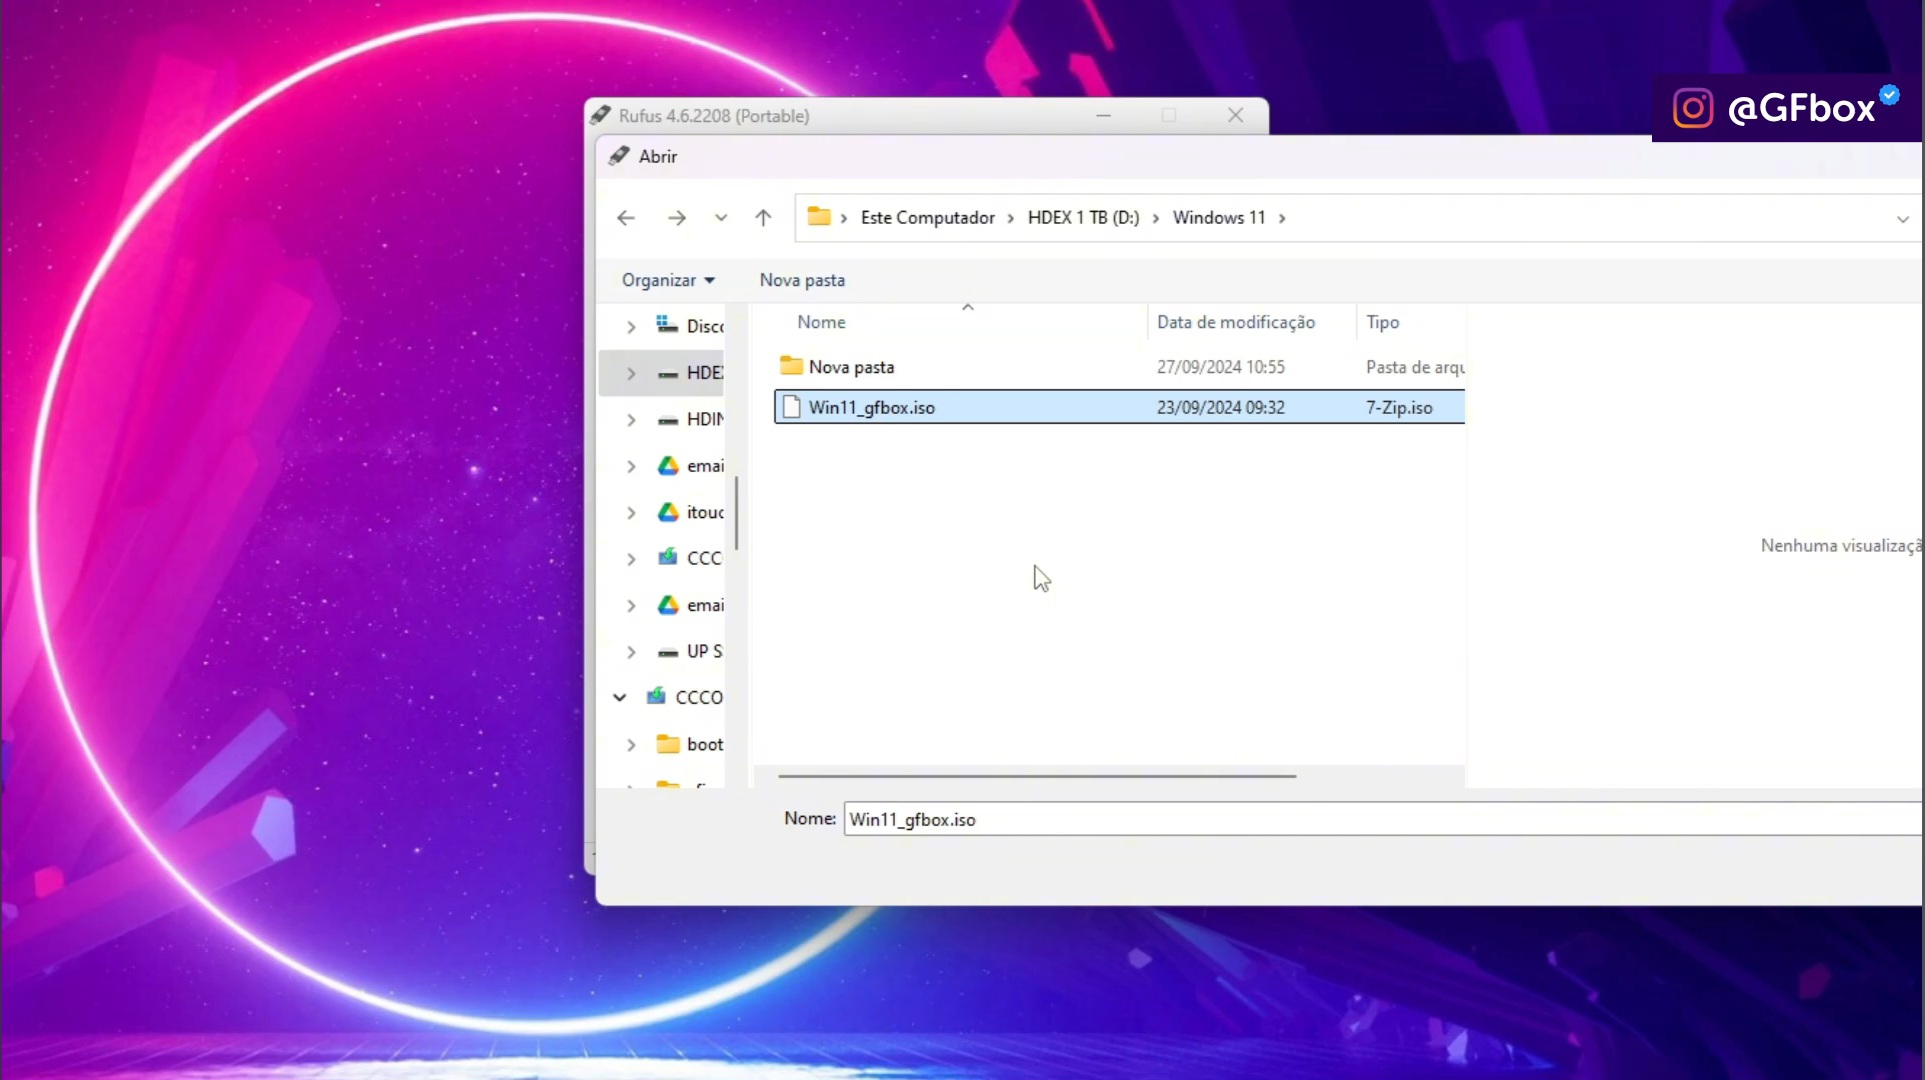Screen dimensions: 1925x1080
Task: Click the email Google Drive icon in sidebar
Action: coord(668,465)
